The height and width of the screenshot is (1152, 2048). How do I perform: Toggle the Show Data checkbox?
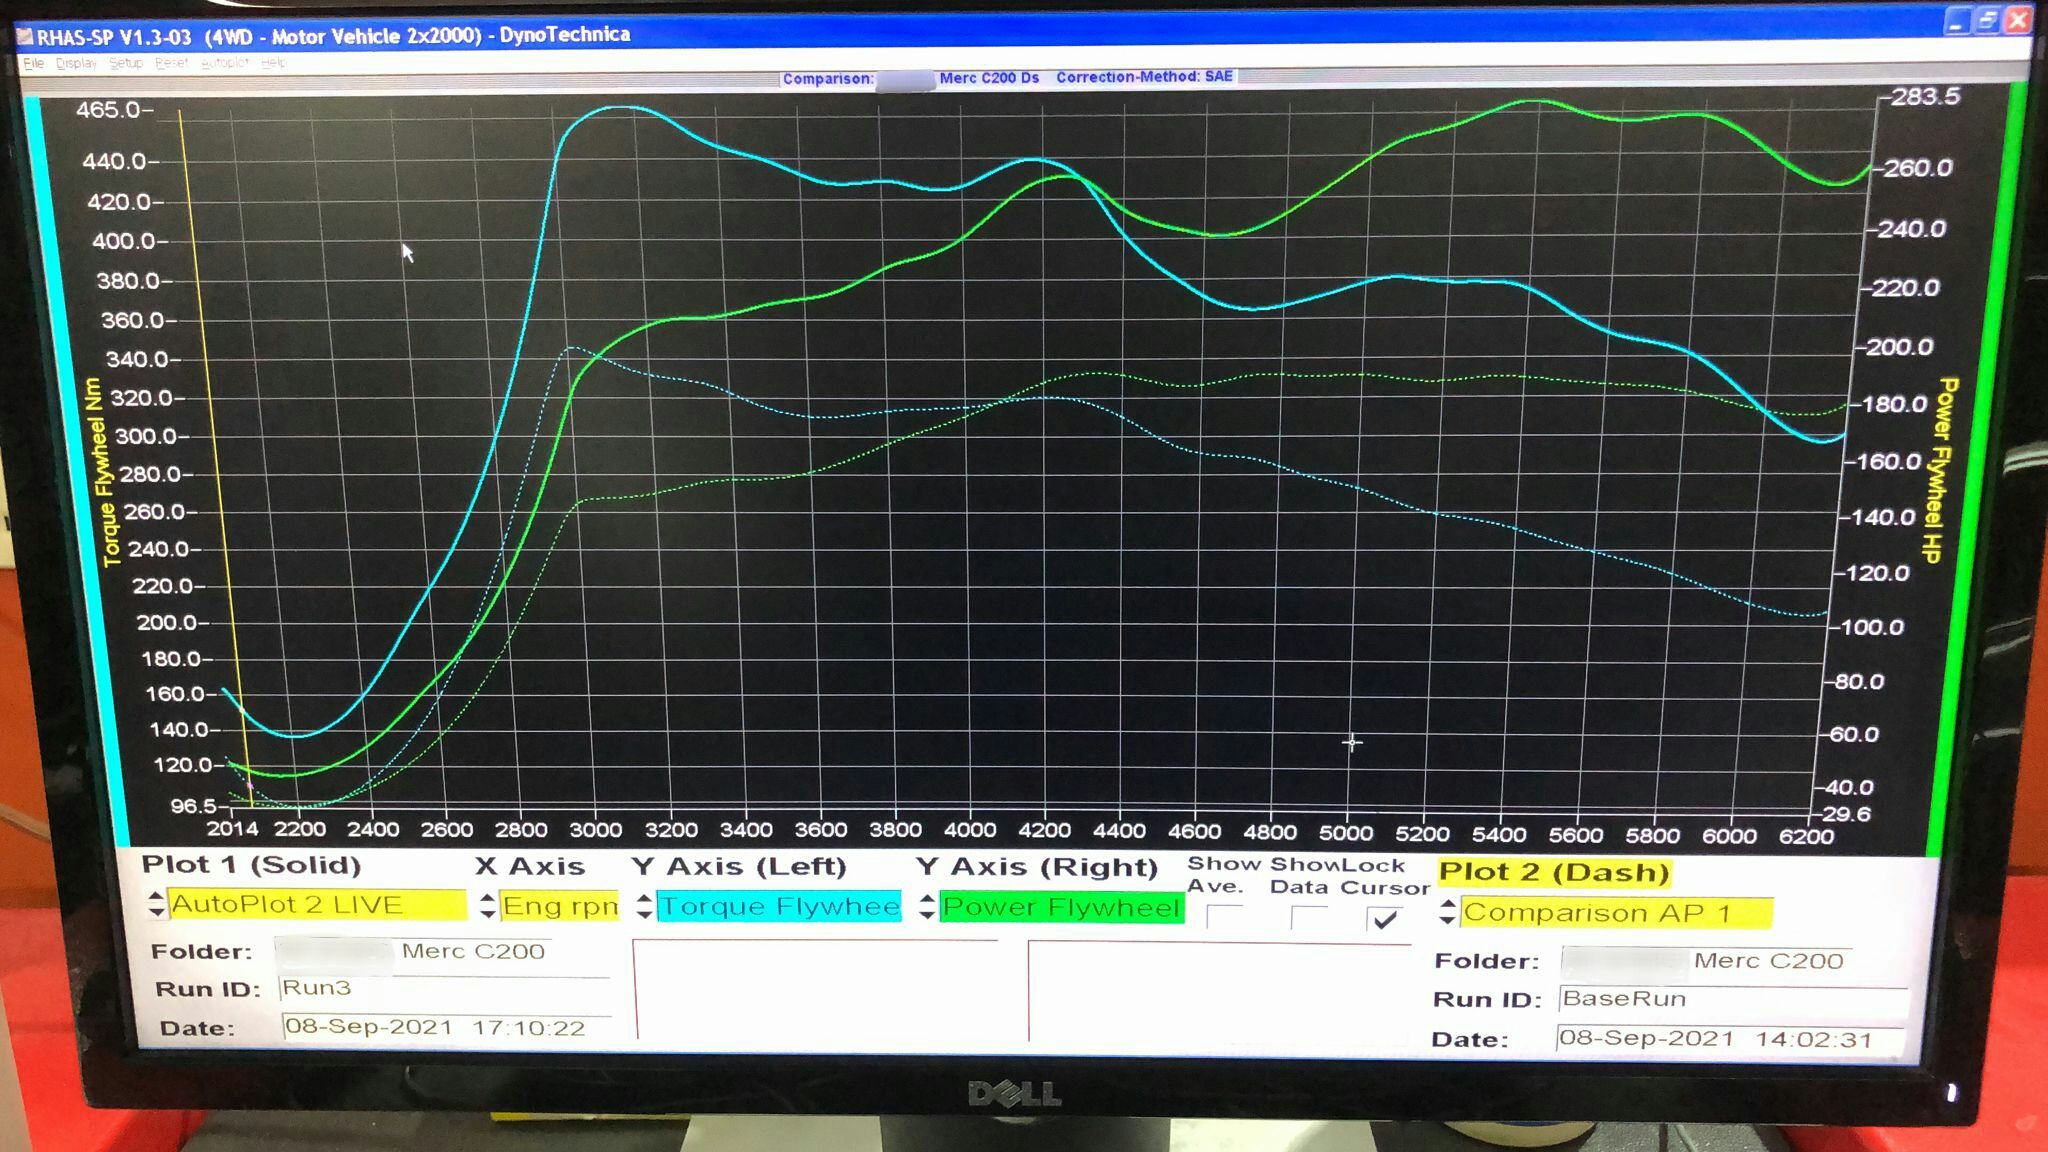click(1309, 918)
